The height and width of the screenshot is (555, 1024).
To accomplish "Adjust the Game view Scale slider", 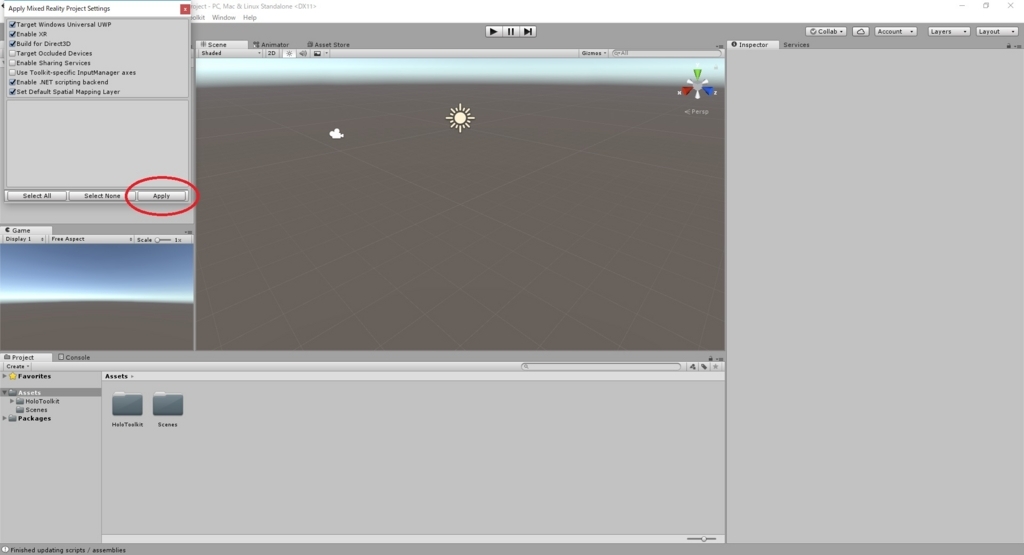I will coord(163,240).
